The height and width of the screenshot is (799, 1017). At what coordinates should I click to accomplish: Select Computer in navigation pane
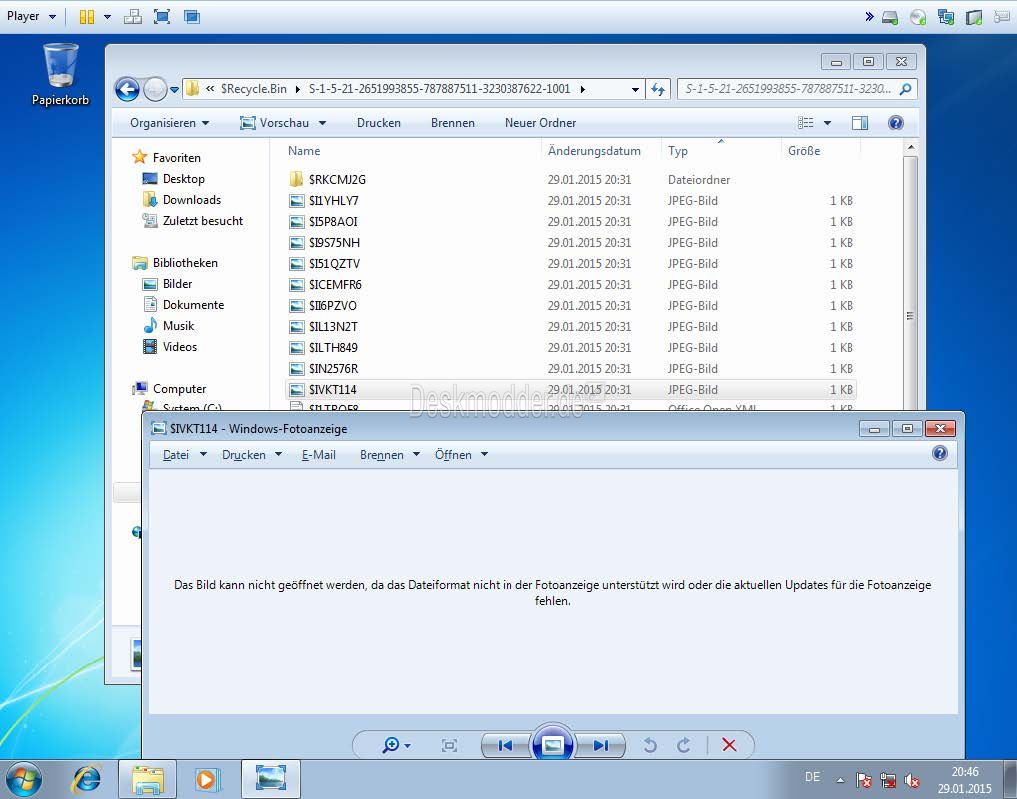[x=169, y=388]
